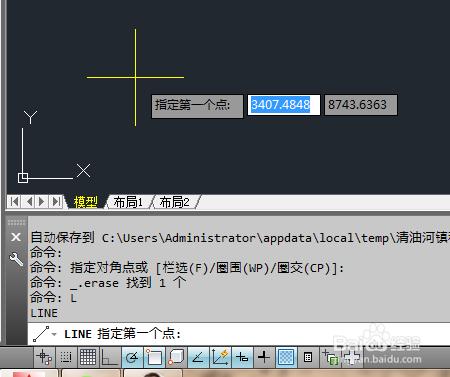Click X coordinate field 3407.4848
The image size is (450, 377).
284,105
